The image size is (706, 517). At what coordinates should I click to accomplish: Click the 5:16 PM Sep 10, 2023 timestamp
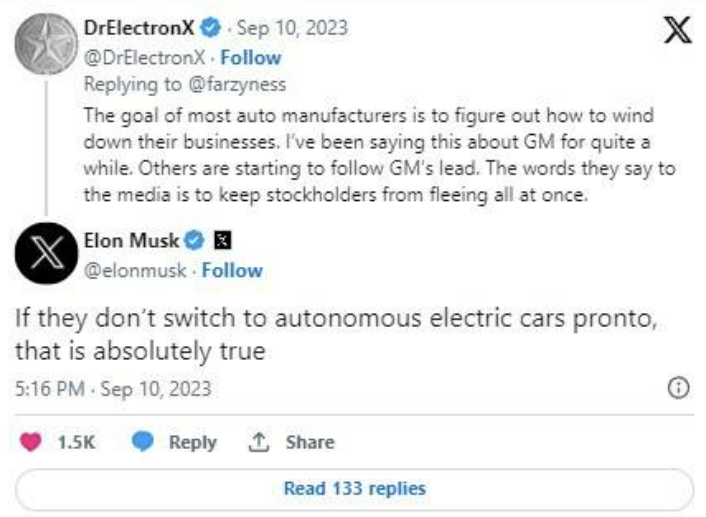113,389
